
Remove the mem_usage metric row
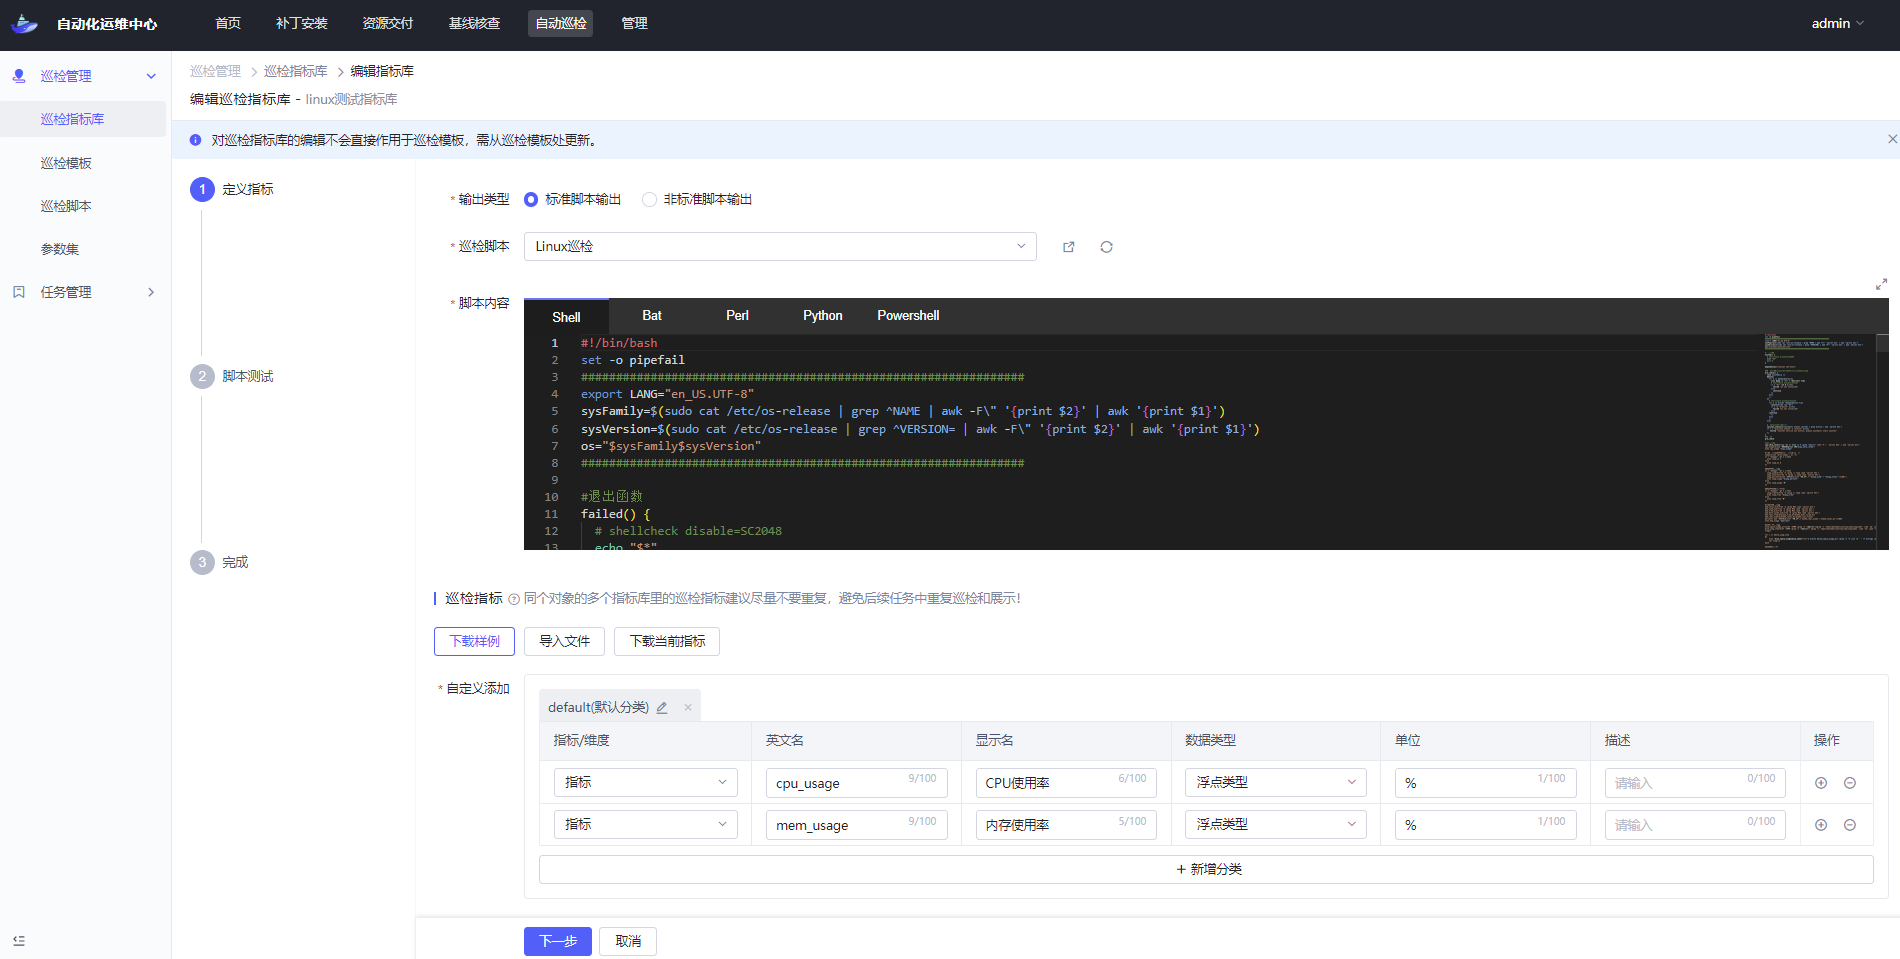1849,825
